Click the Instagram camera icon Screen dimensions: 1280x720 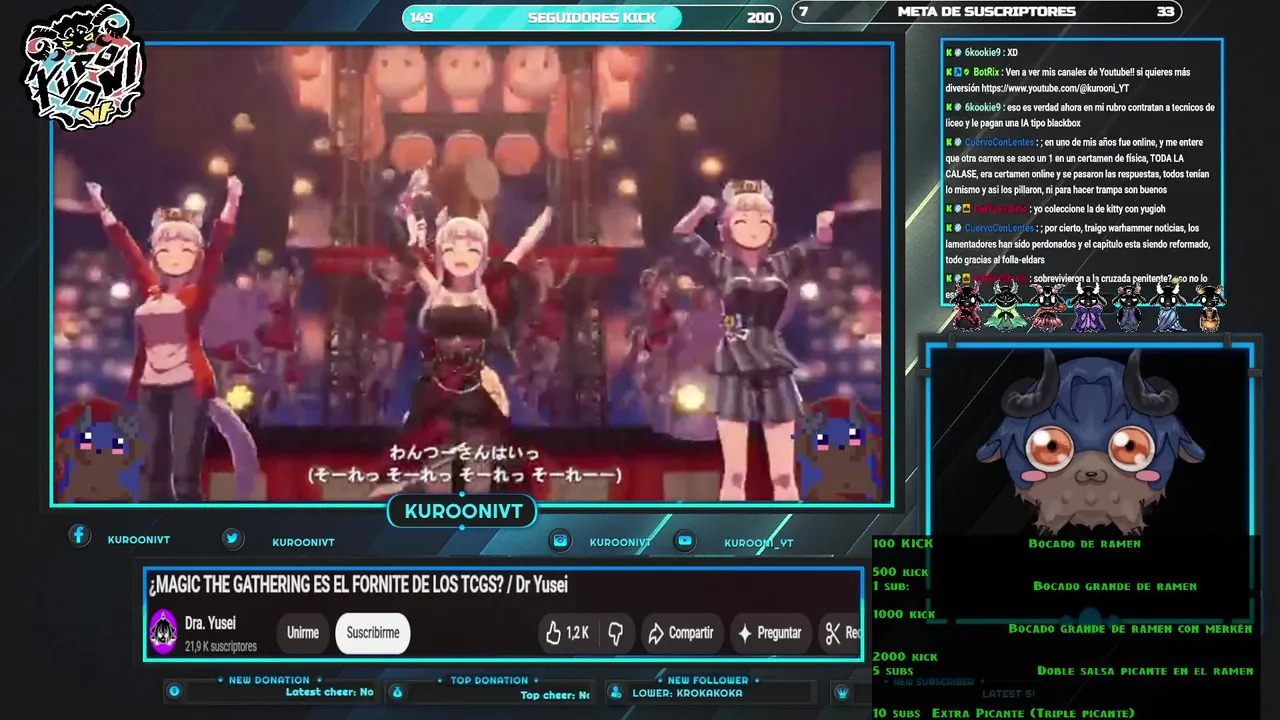point(561,540)
